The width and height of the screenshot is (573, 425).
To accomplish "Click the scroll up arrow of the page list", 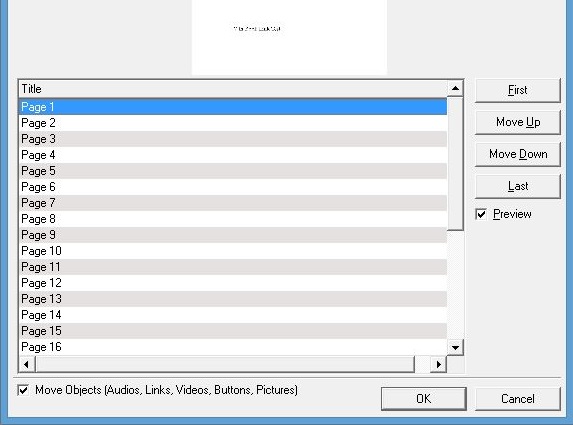I will click(455, 88).
